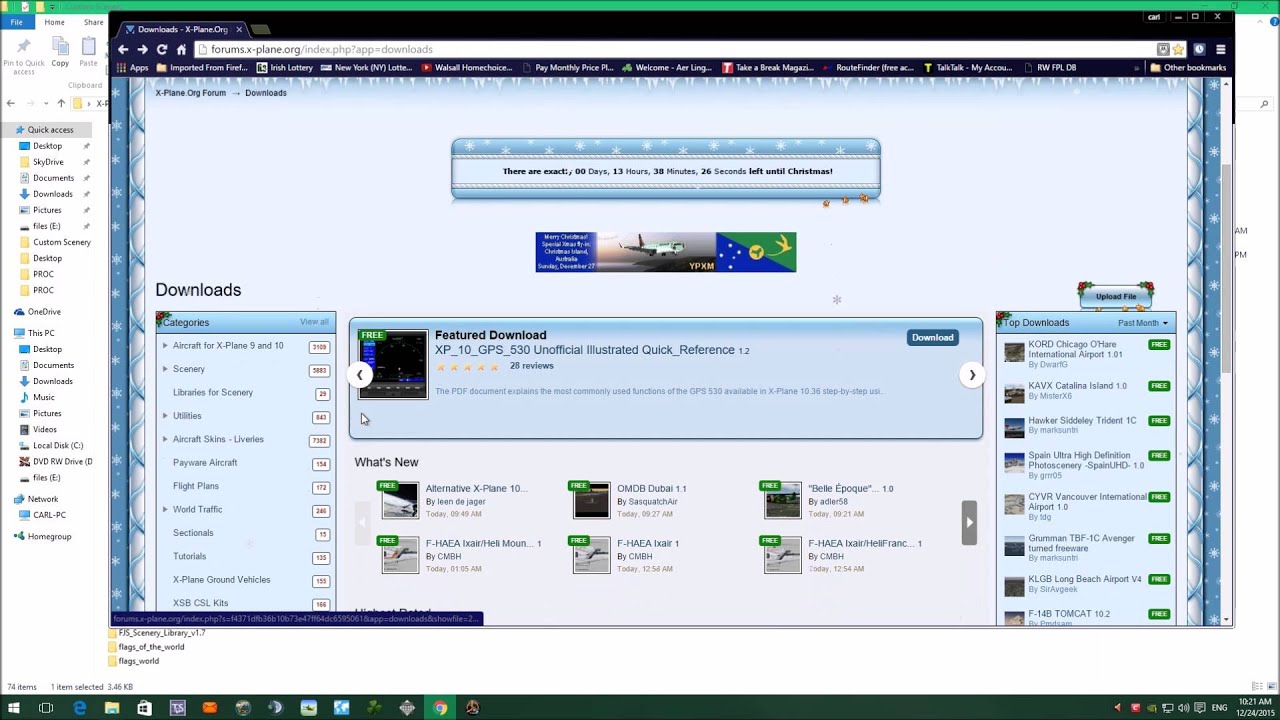Open Chrome hamburger menu

coord(1220,49)
